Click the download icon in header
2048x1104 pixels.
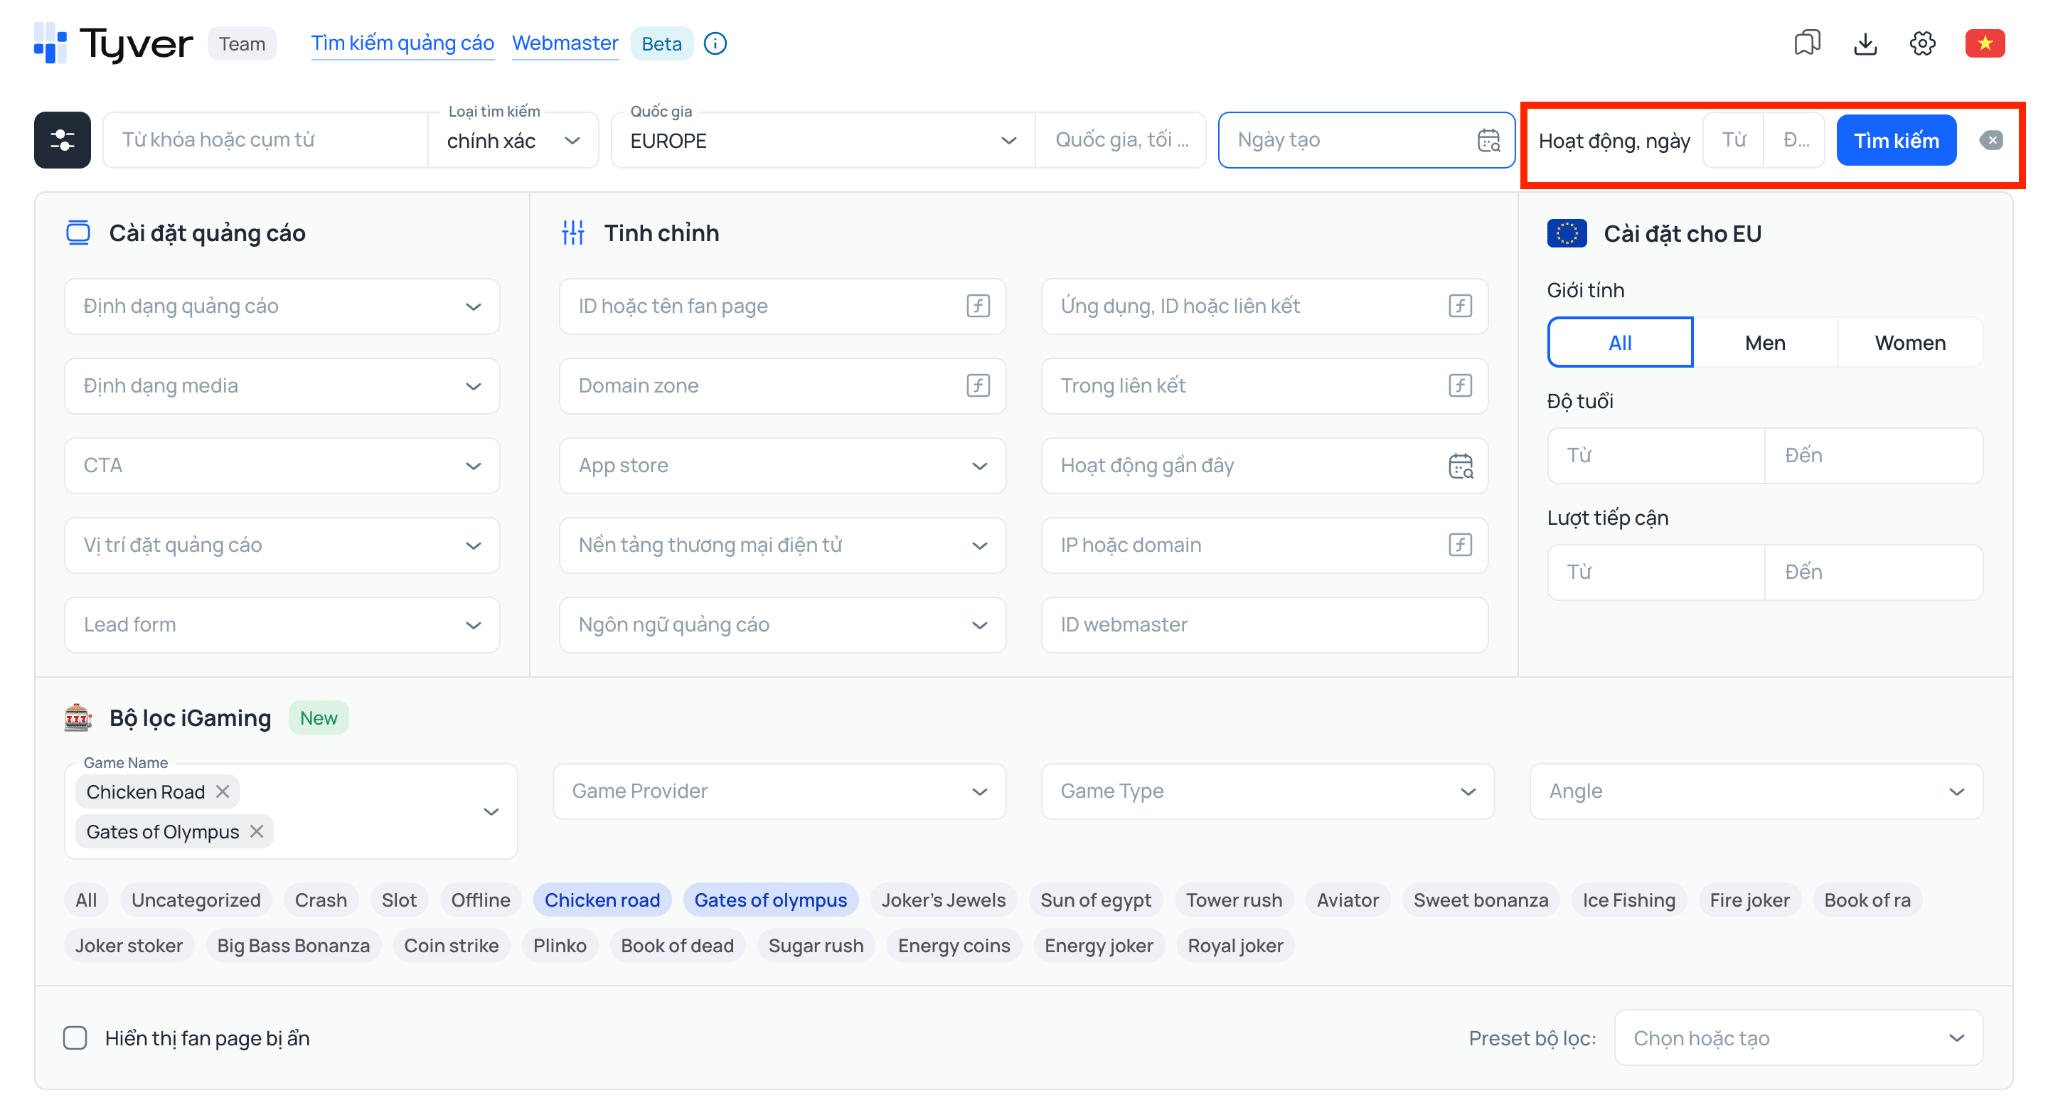tap(1865, 43)
